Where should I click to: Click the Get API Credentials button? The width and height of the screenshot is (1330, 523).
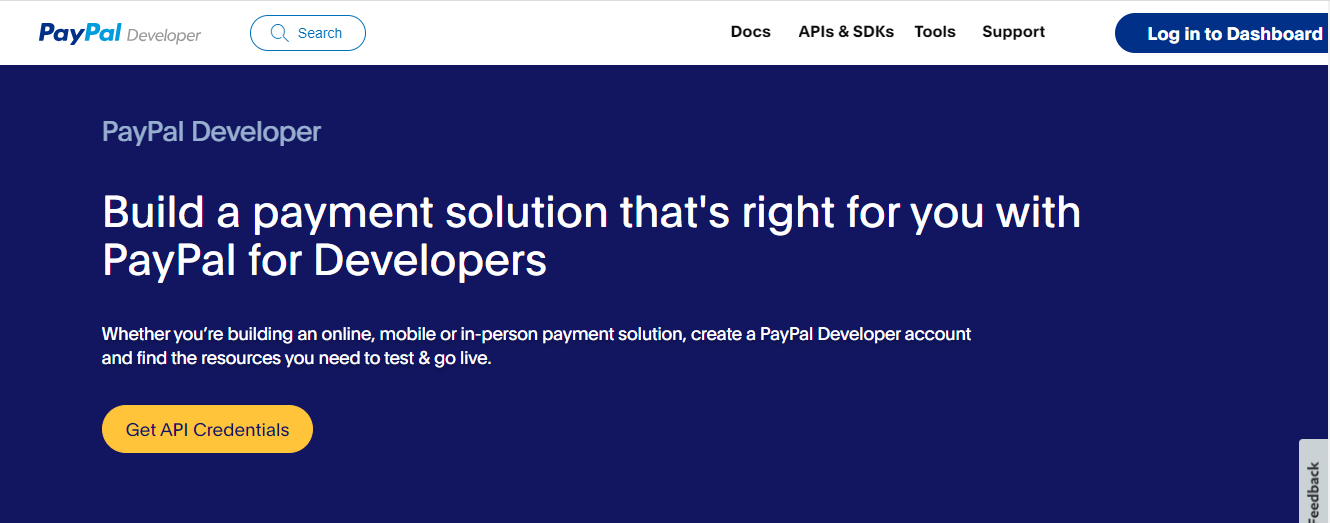tap(207, 429)
